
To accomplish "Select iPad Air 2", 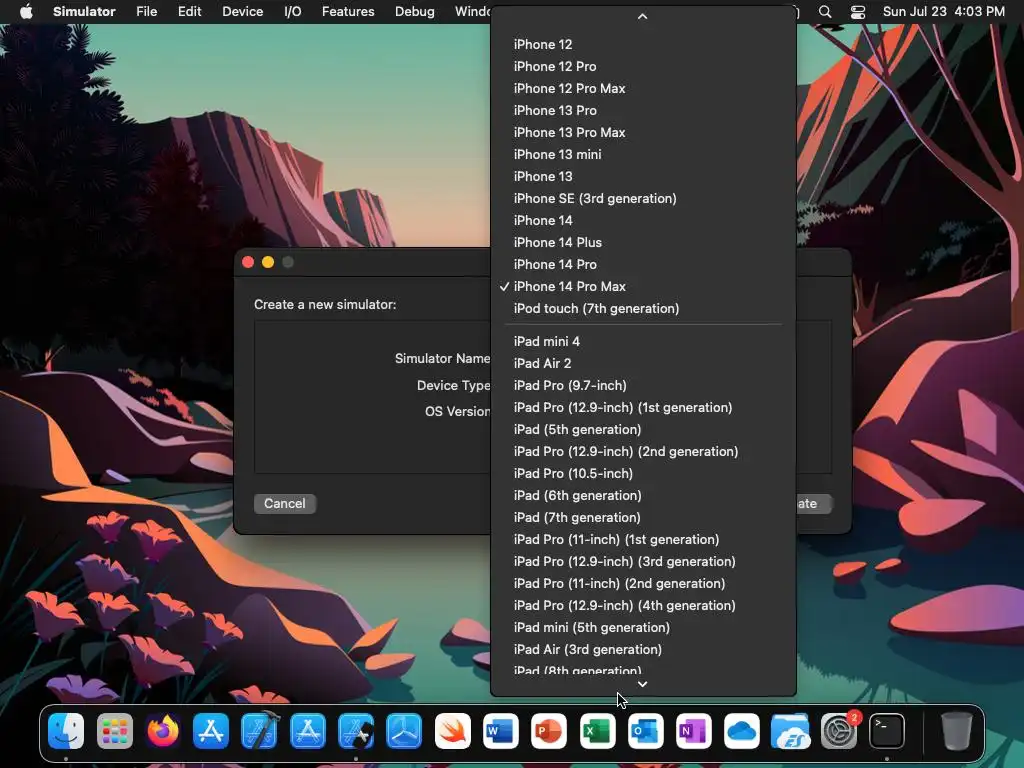I will (643, 364).
